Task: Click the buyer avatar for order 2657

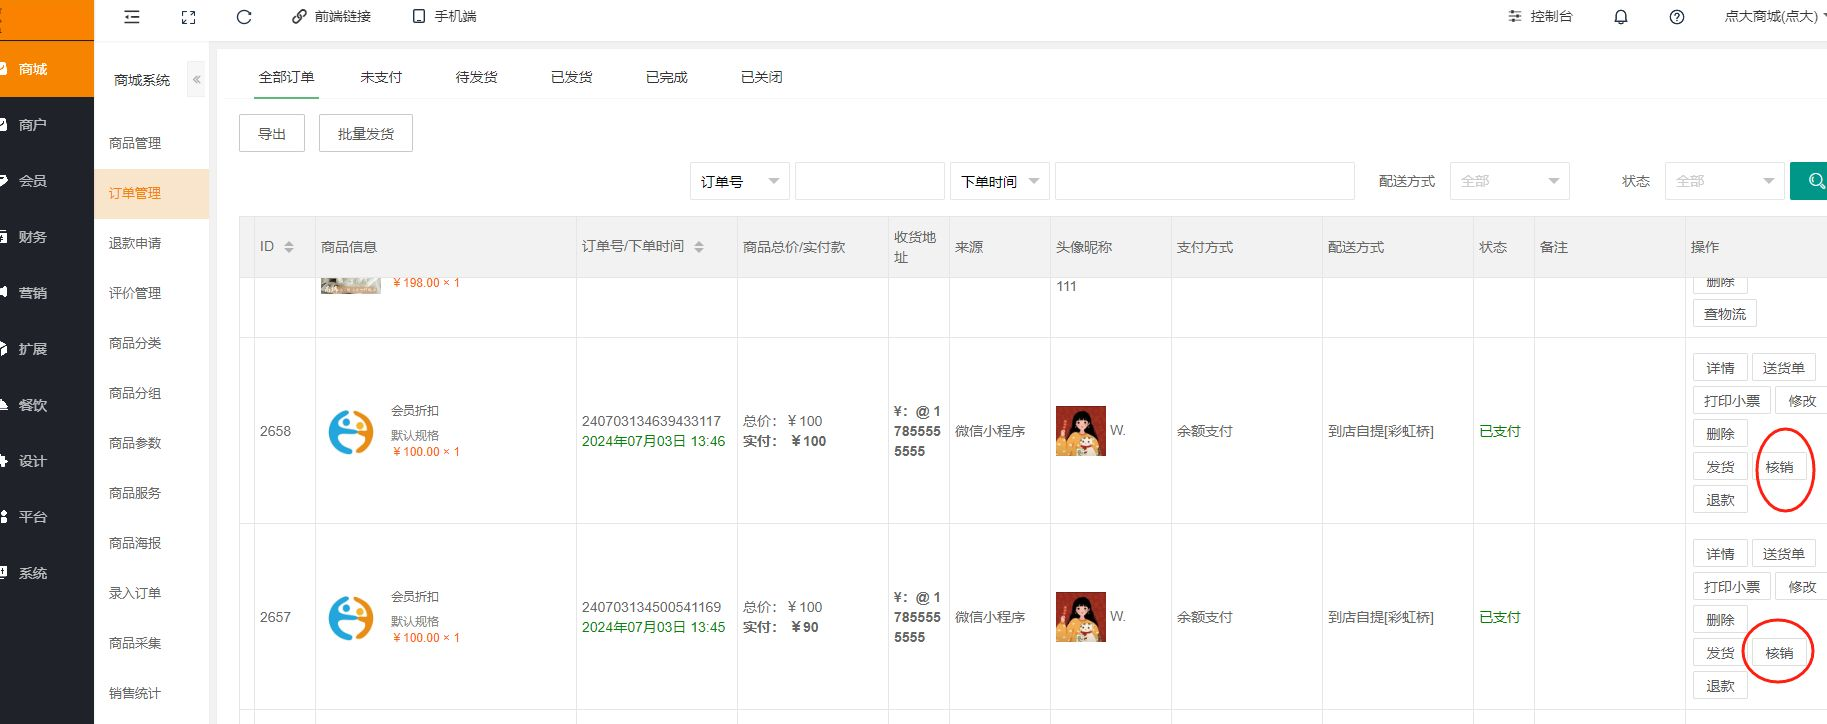Action: pos(1081,617)
